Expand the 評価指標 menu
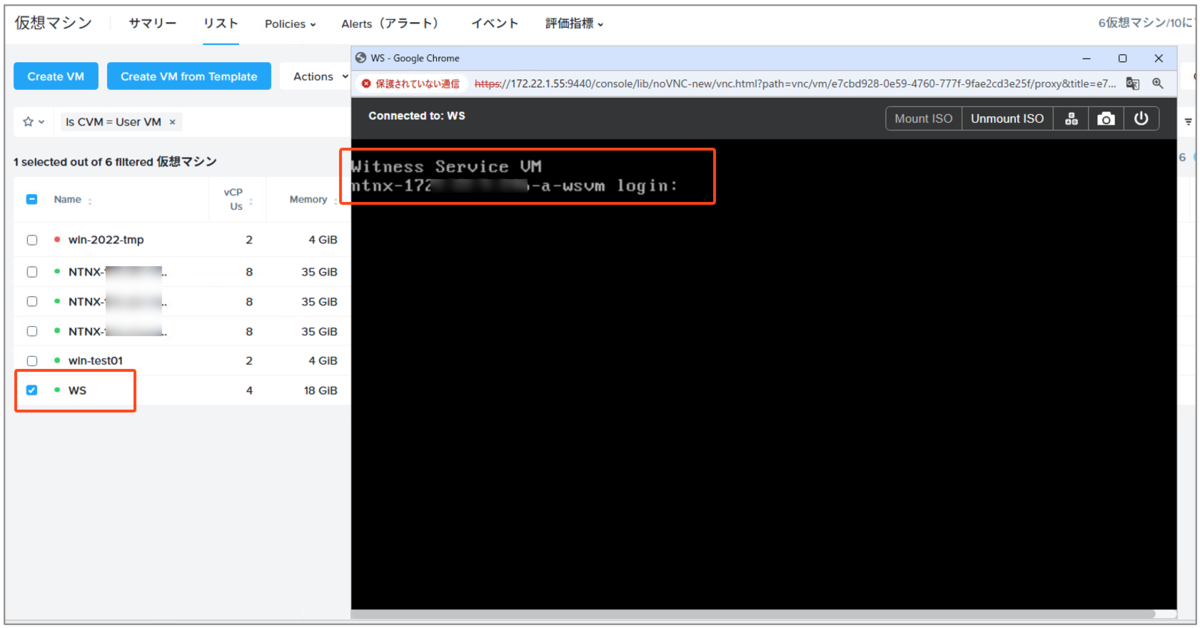Viewport: 1200px width, 628px height. (x=574, y=24)
